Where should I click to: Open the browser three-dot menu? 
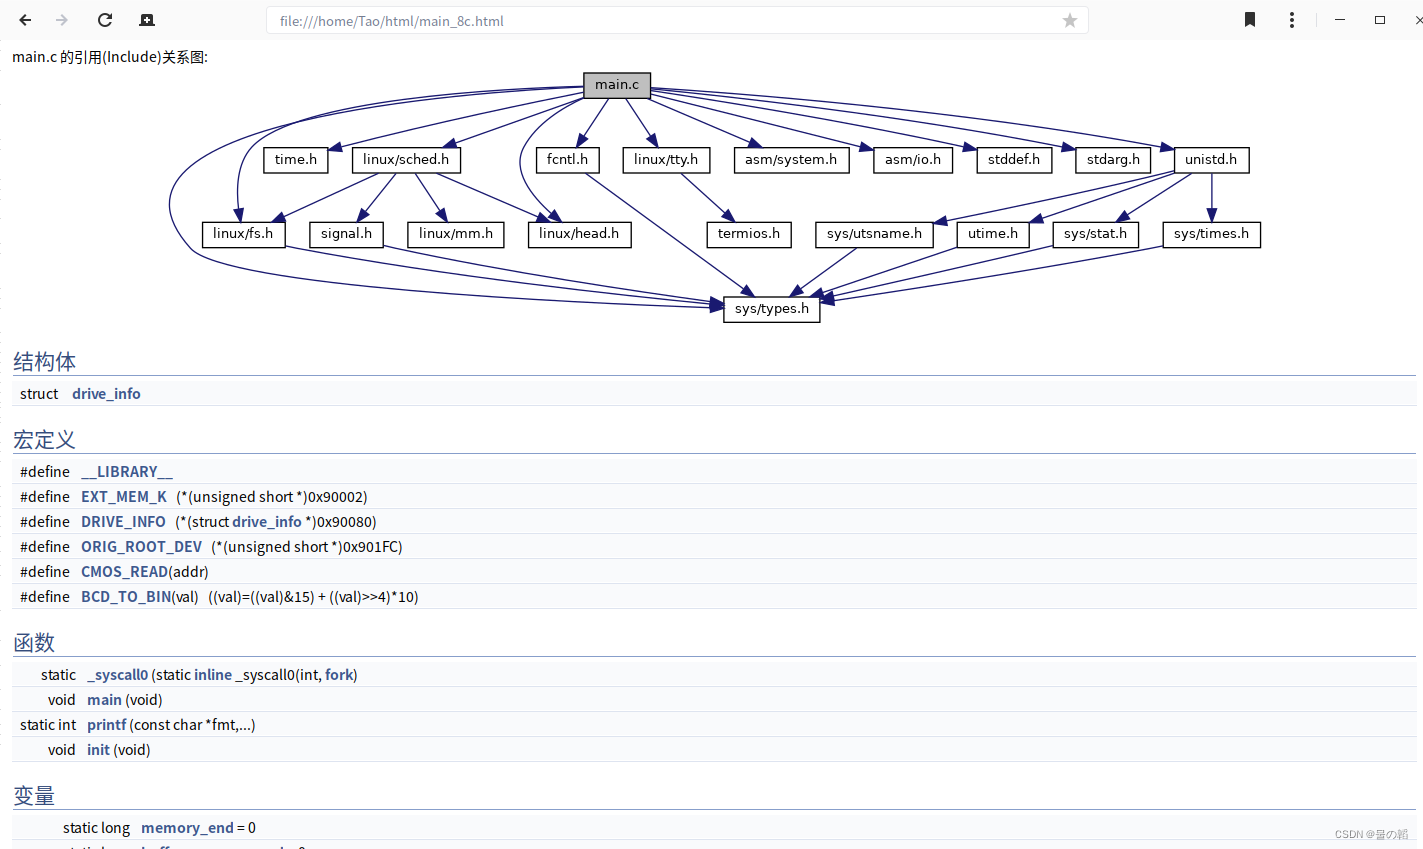coord(1292,20)
